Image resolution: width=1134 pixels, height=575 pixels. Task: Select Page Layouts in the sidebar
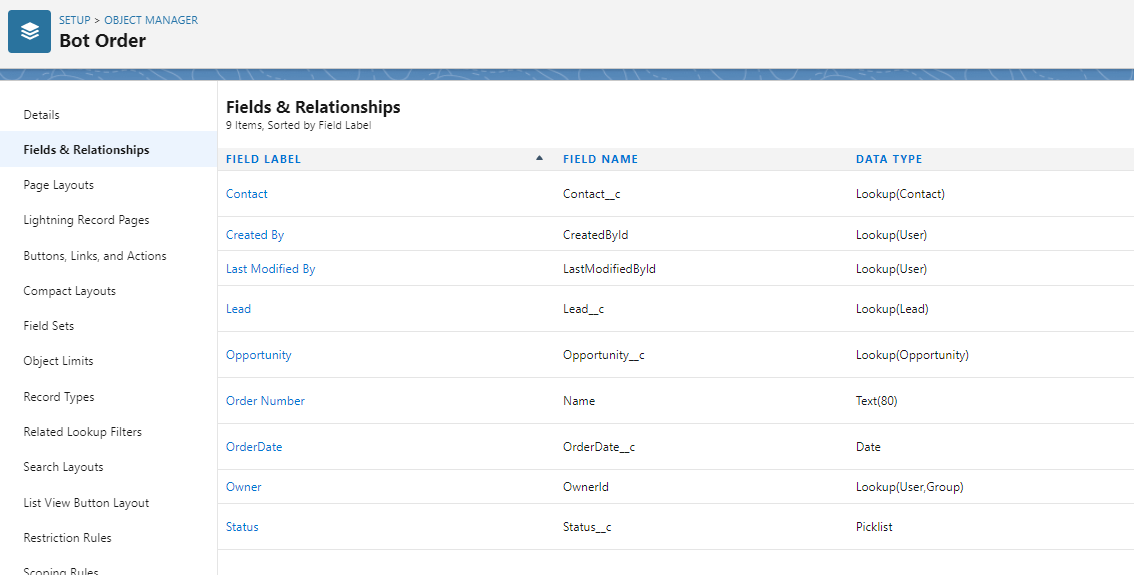click(59, 185)
